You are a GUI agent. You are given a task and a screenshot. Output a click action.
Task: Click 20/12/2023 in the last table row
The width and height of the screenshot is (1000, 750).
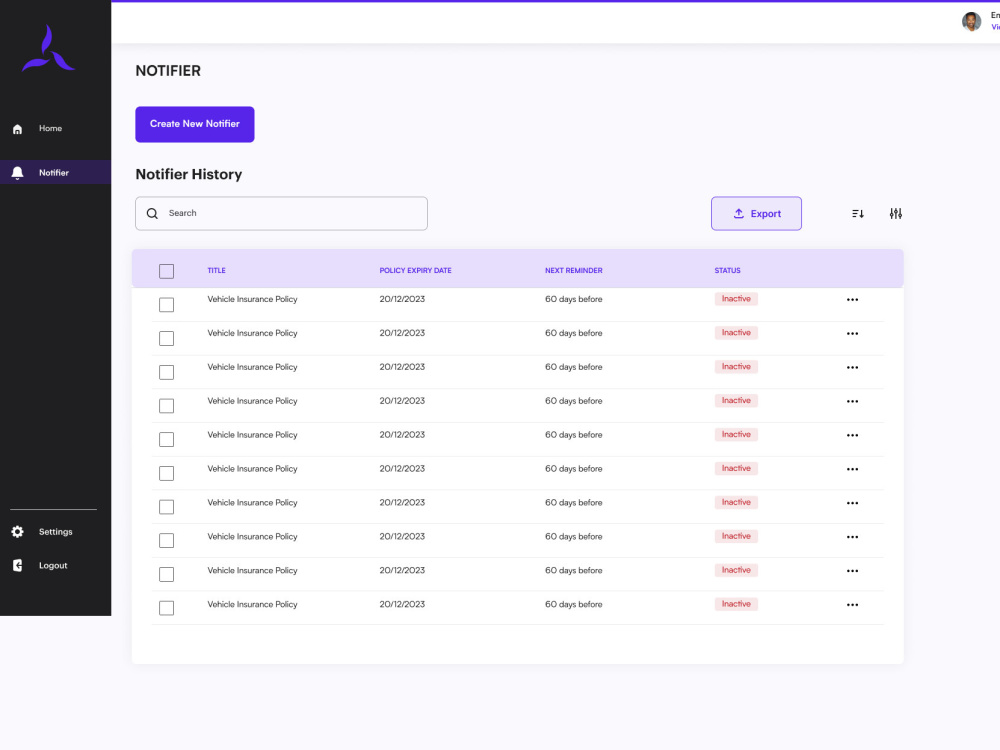click(x=402, y=604)
